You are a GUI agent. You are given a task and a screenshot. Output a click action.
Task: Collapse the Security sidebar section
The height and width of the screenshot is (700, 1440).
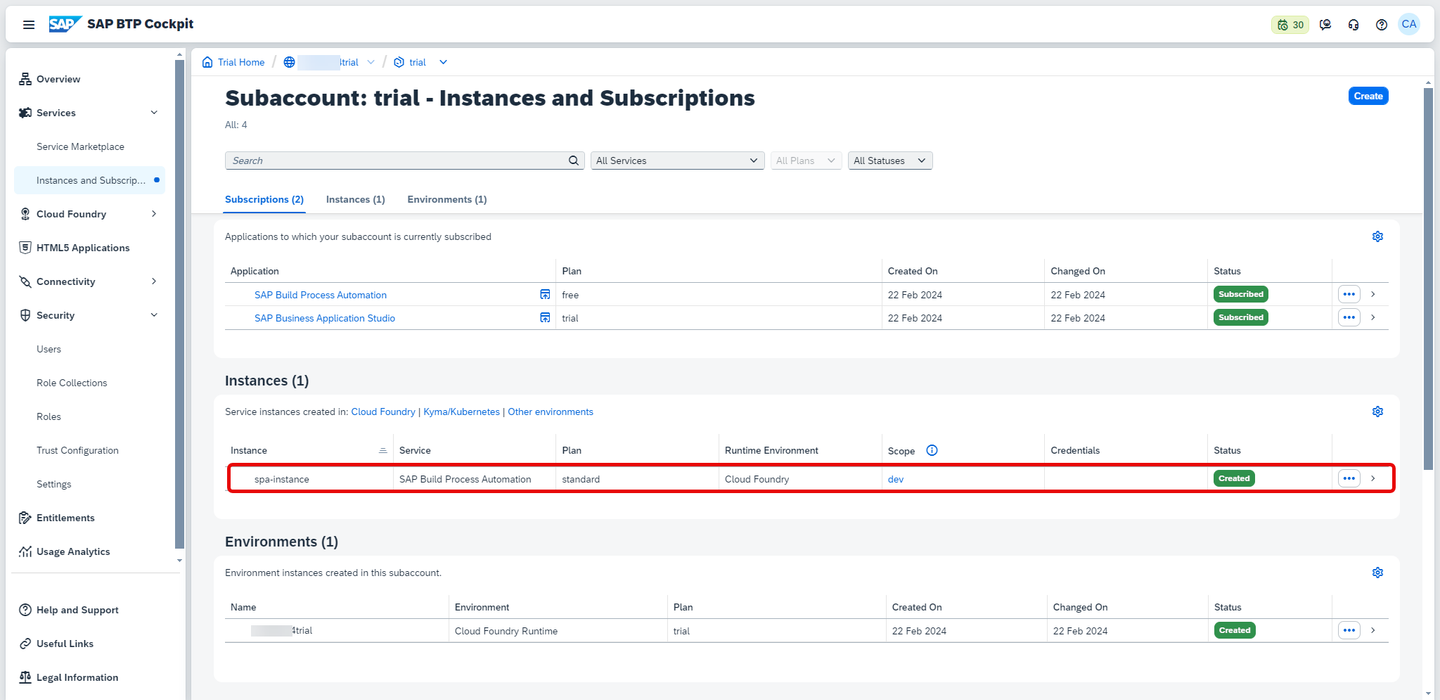[x=154, y=315]
